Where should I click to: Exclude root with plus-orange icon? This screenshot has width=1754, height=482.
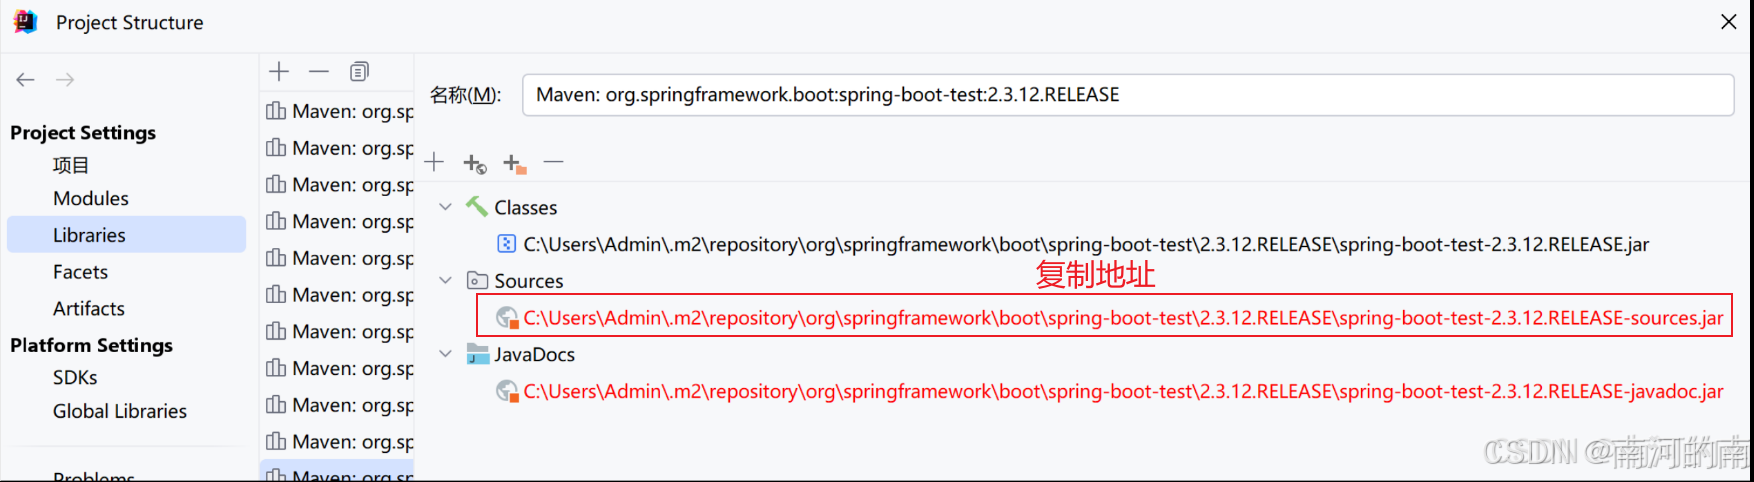[x=514, y=163]
